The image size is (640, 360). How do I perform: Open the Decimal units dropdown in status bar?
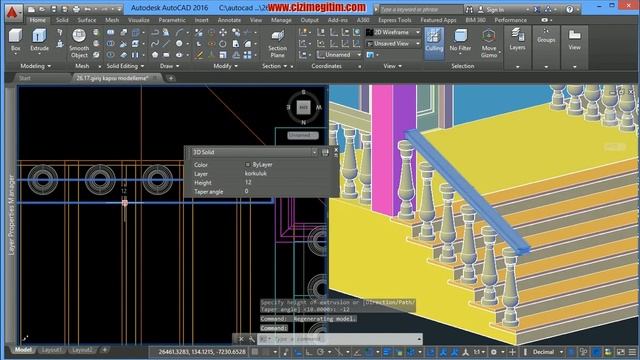point(548,352)
